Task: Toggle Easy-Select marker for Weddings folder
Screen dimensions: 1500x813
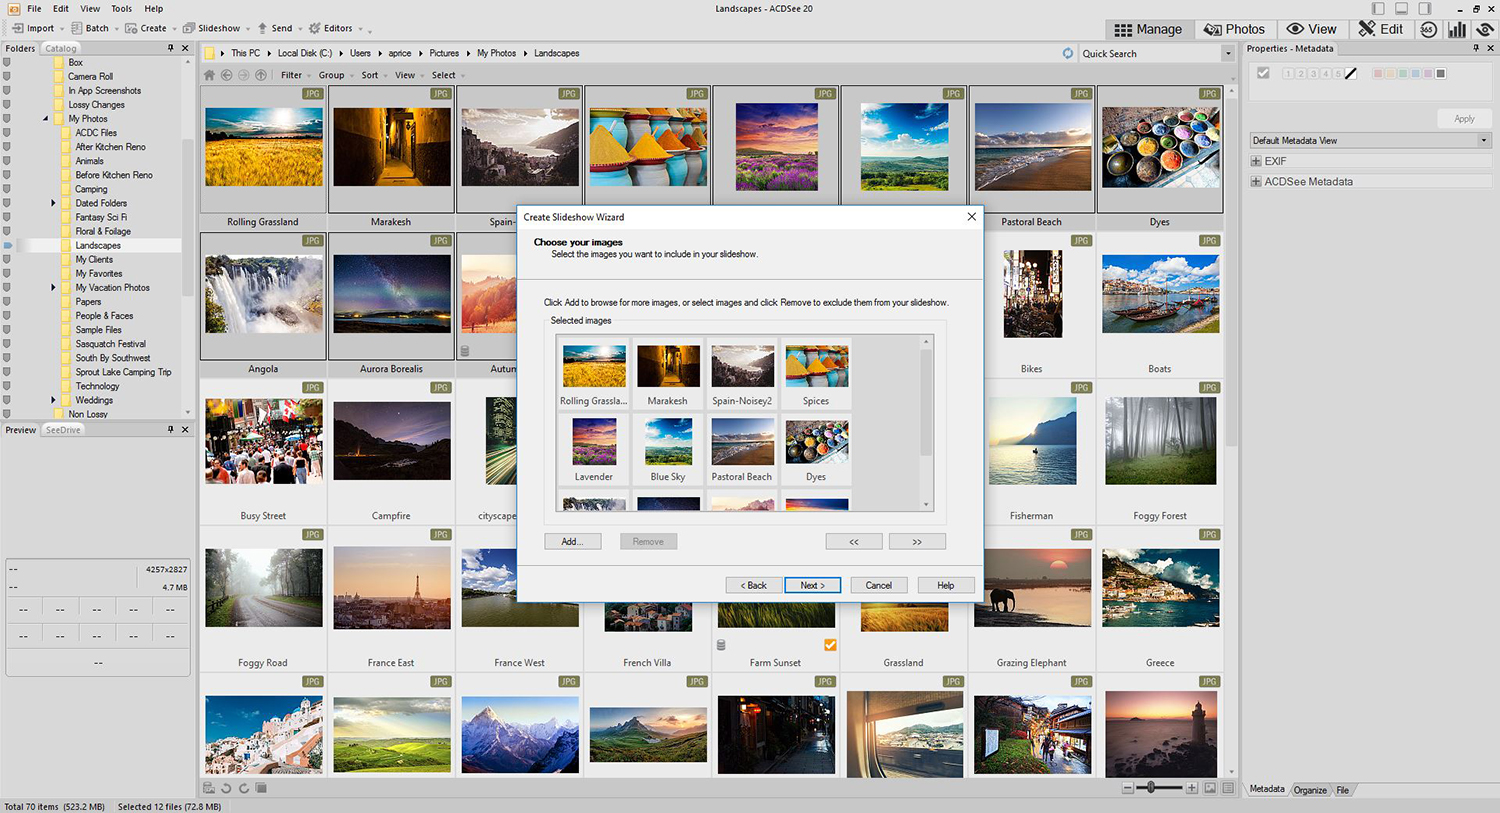Action: (x=7, y=400)
